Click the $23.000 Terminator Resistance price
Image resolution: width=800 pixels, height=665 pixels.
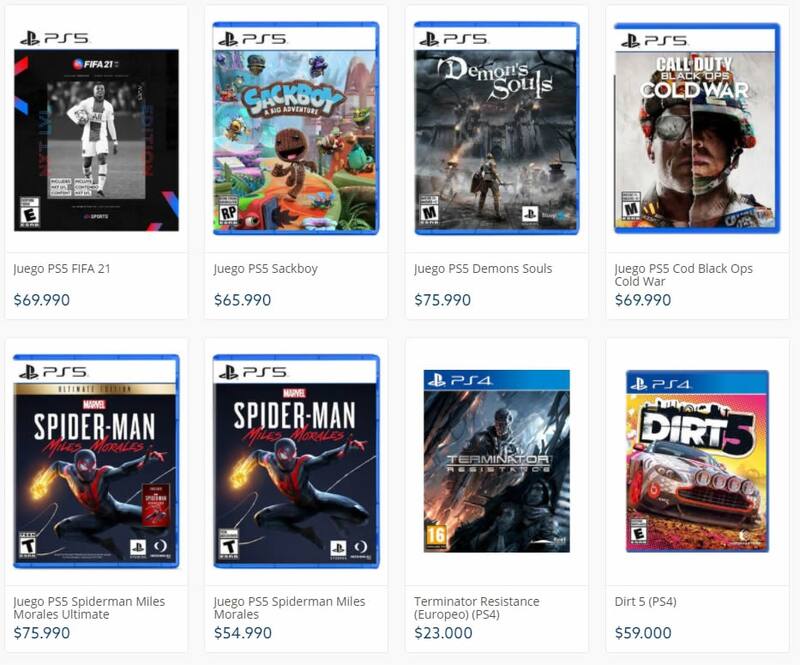(x=443, y=633)
